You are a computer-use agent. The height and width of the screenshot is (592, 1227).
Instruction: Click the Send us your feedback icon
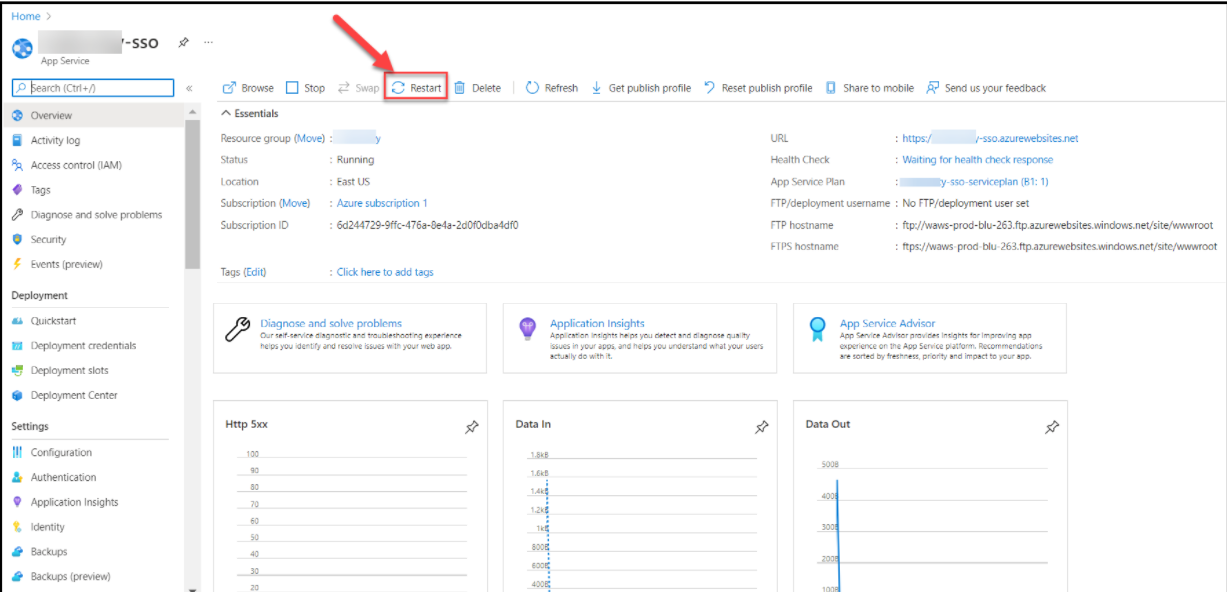point(933,88)
